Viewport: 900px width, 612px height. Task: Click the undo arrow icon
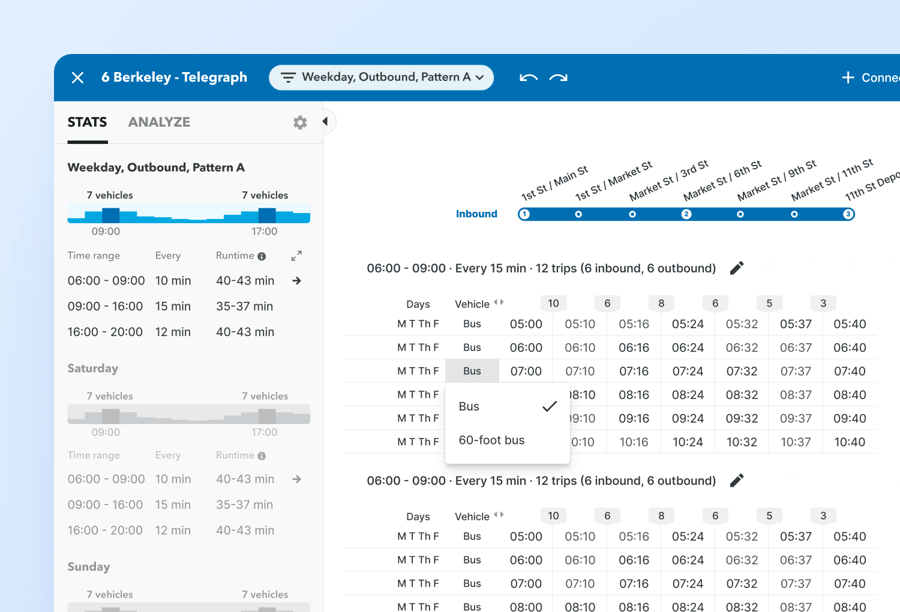528,78
